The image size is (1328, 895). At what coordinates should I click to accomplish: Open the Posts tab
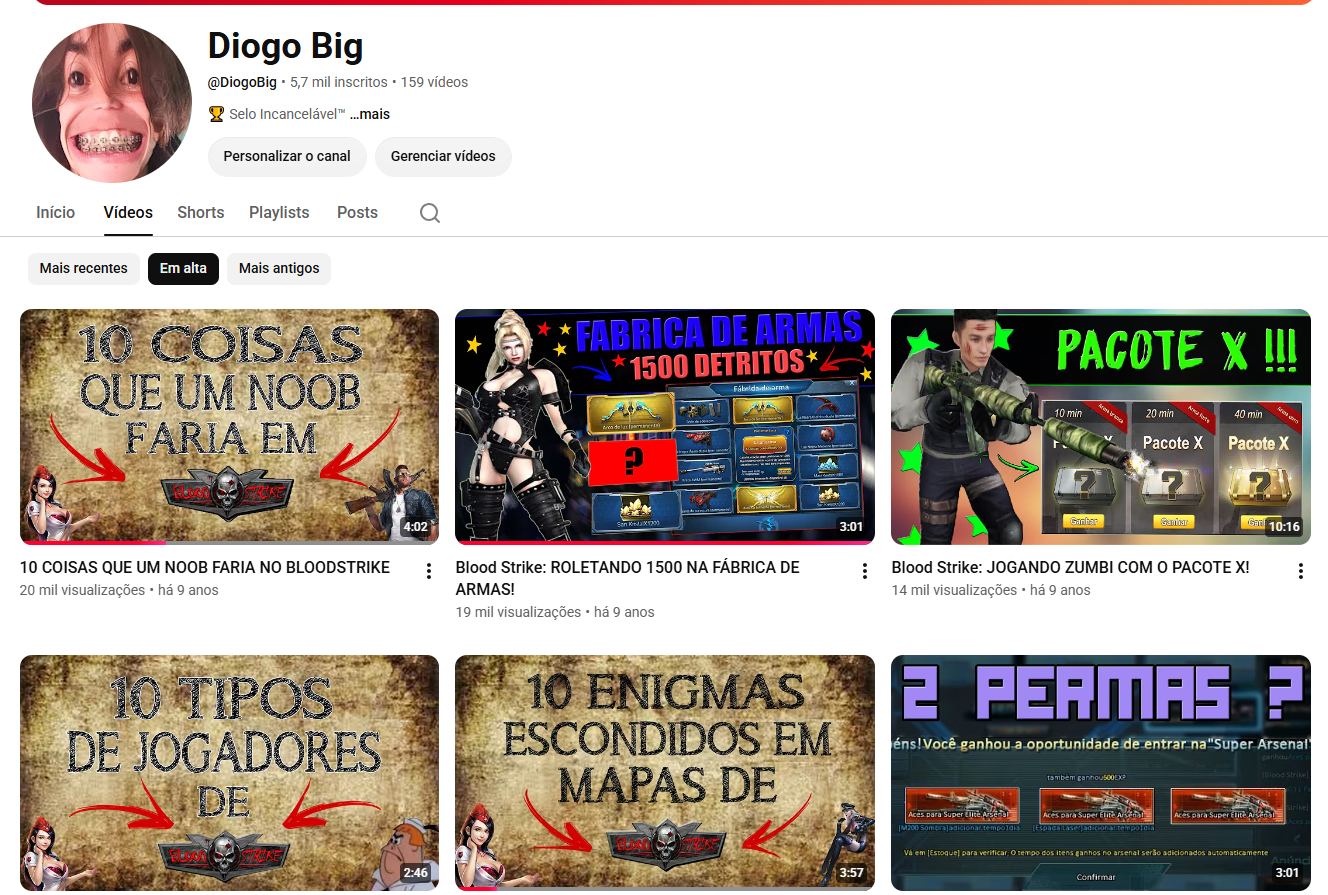[x=357, y=212]
